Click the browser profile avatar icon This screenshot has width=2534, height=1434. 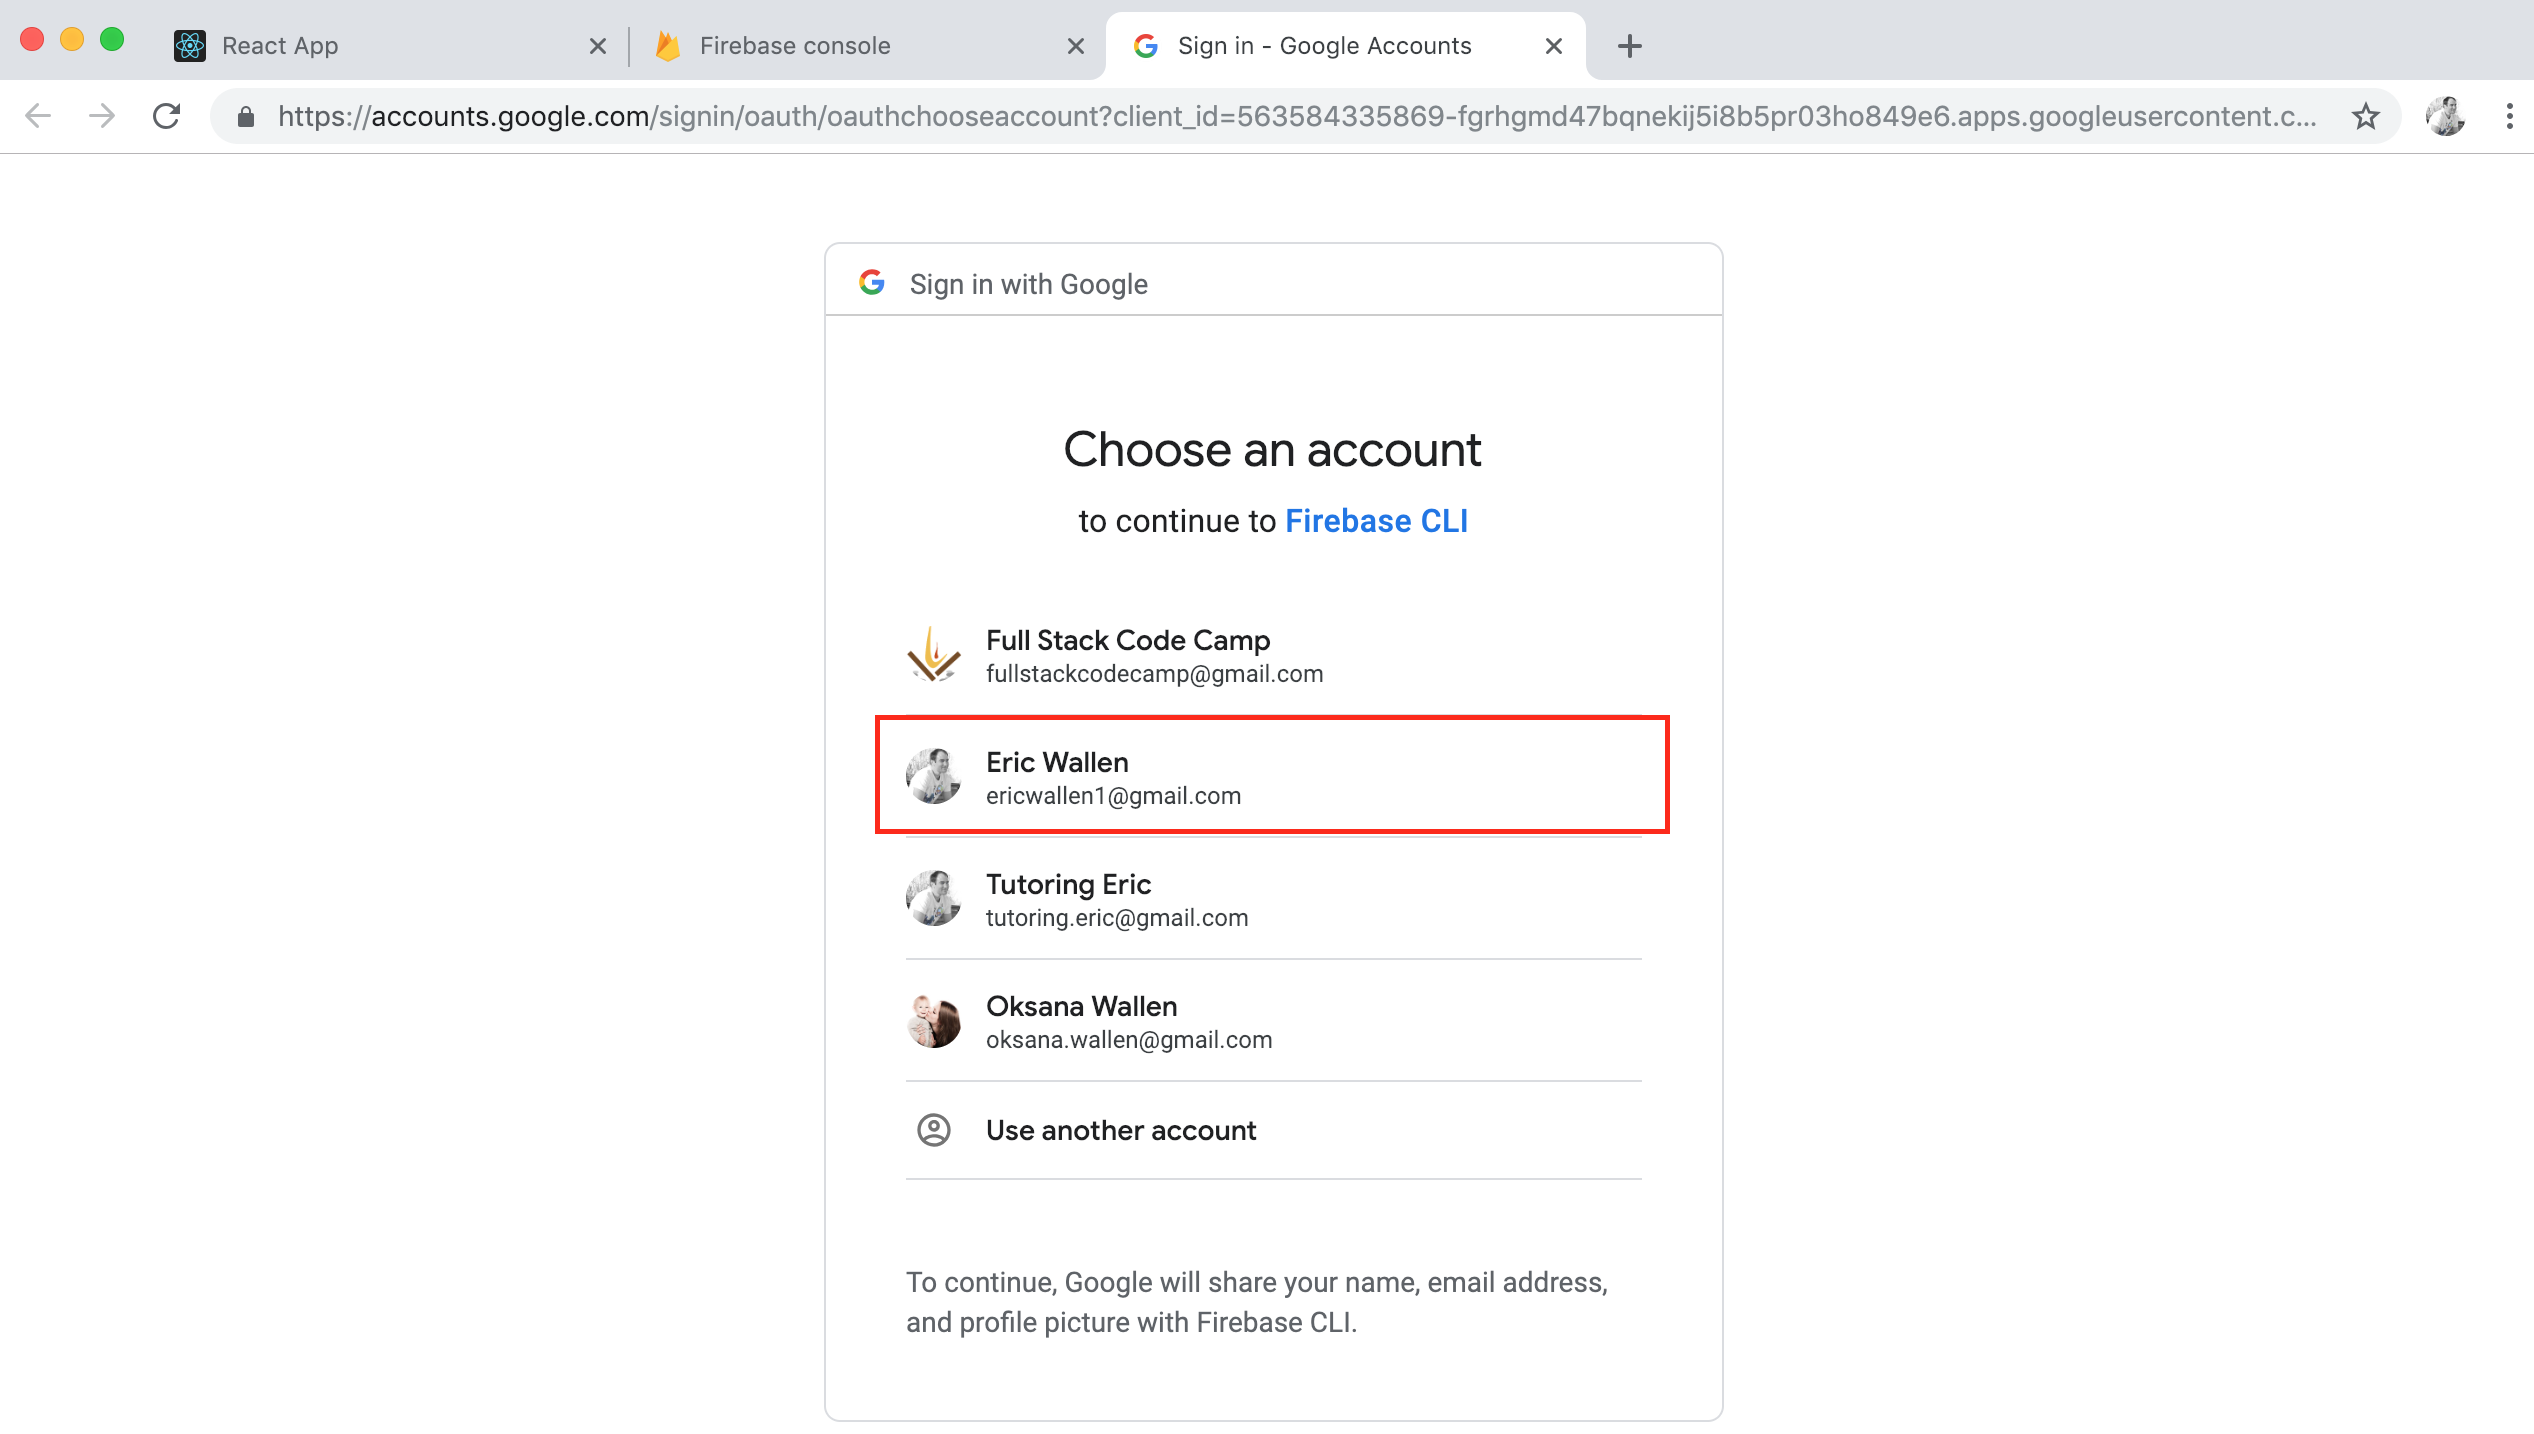(2445, 115)
